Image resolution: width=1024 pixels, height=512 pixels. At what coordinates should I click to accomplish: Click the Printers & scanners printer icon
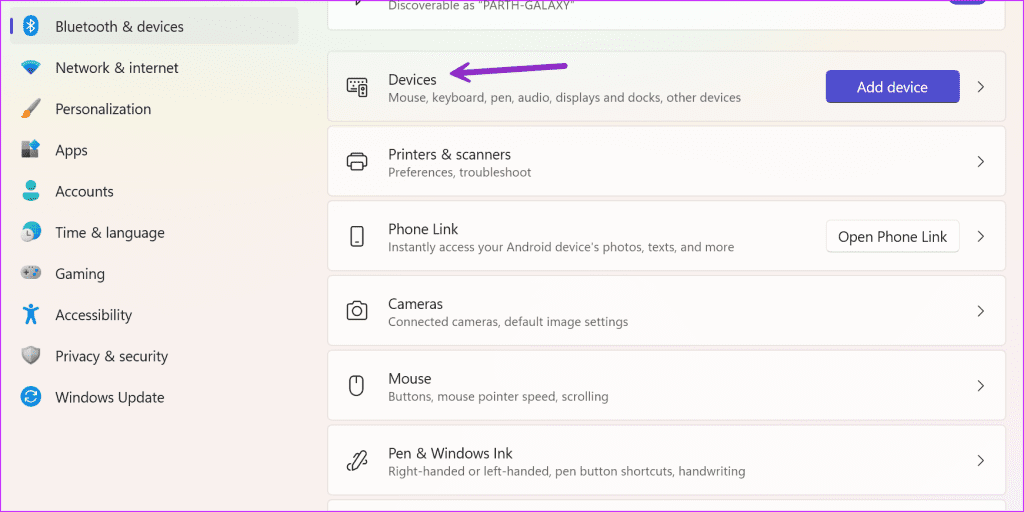click(357, 161)
